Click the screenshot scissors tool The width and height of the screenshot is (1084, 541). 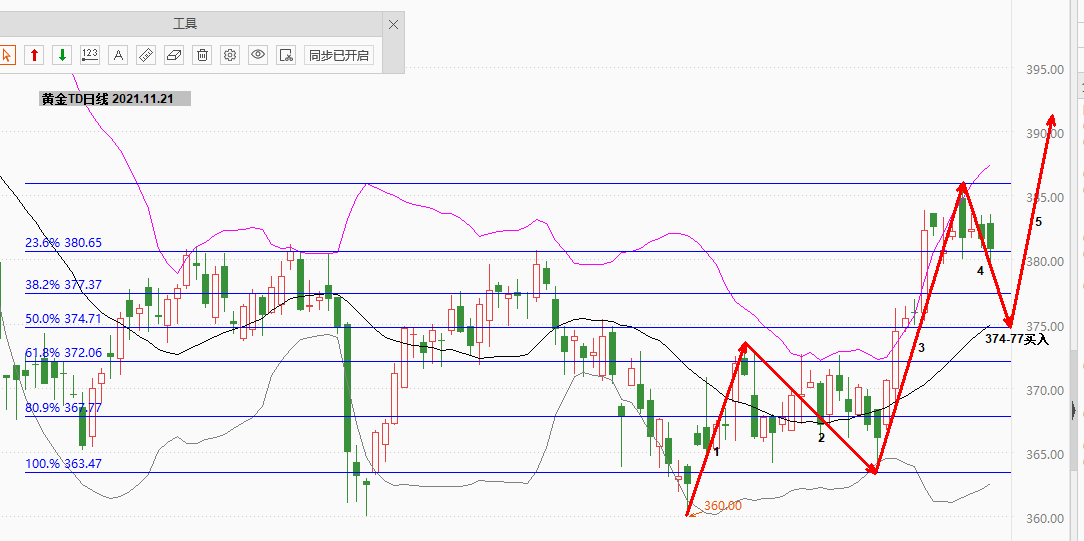[286, 55]
